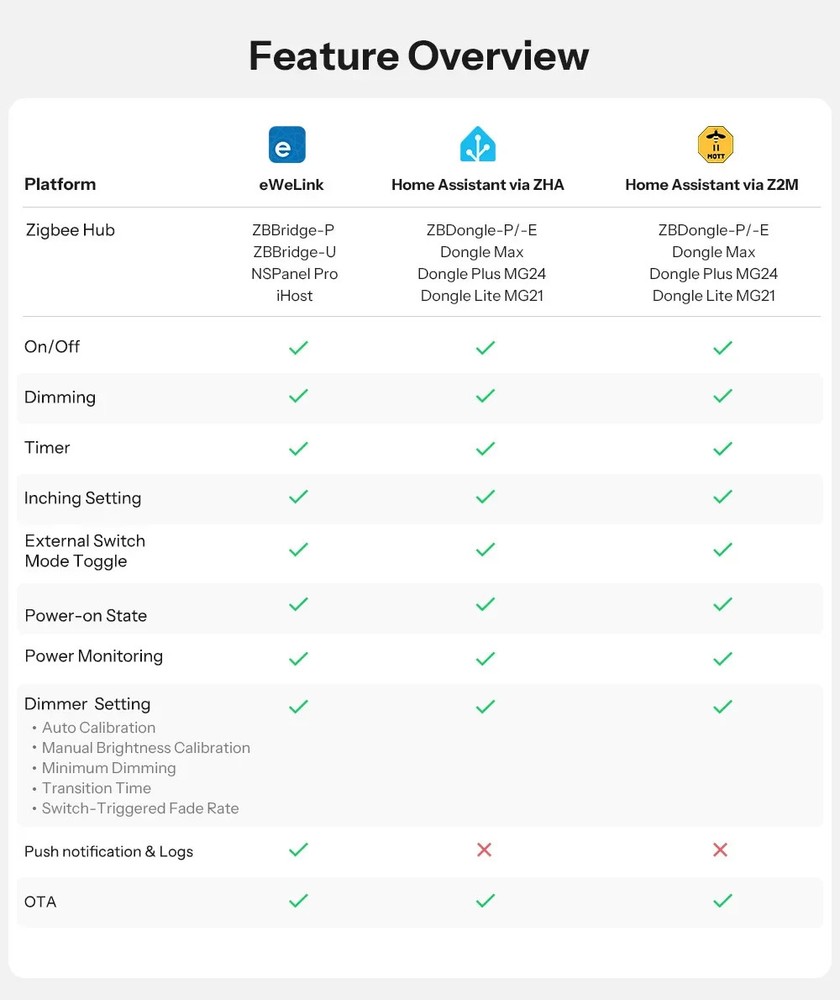This screenshot has width=840, height=1000.
Task: Click the Auto Calibration bullet item
Action: [99, 728]
